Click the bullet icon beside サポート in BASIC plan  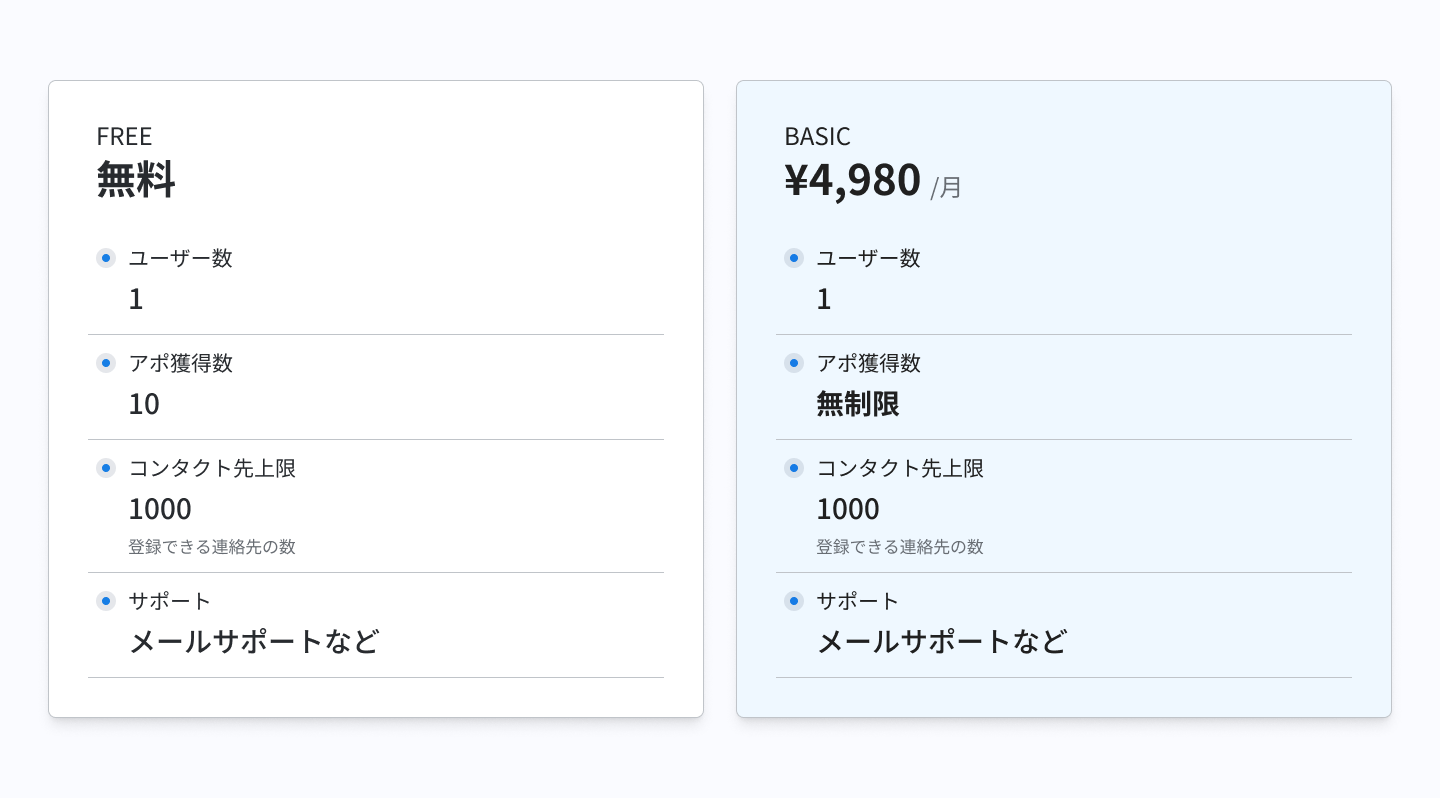click(x=794, y=601)
